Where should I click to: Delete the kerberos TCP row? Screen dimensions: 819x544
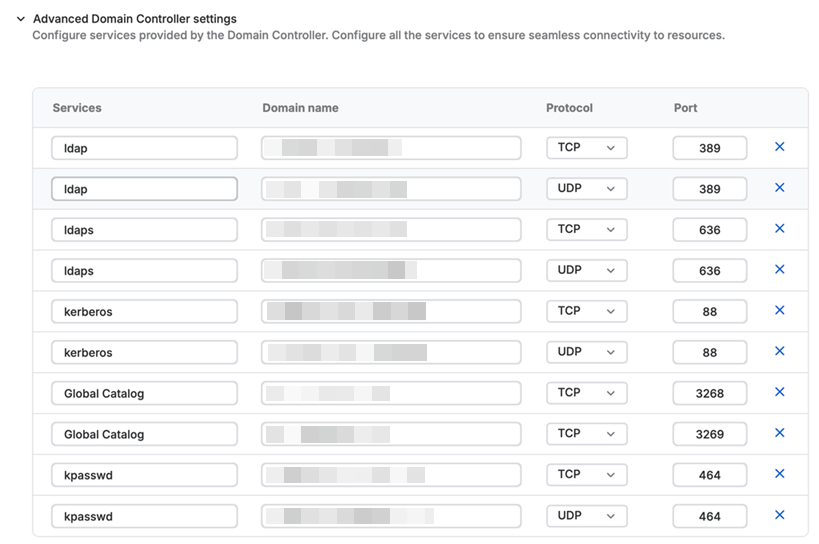[x=779, y=311]
